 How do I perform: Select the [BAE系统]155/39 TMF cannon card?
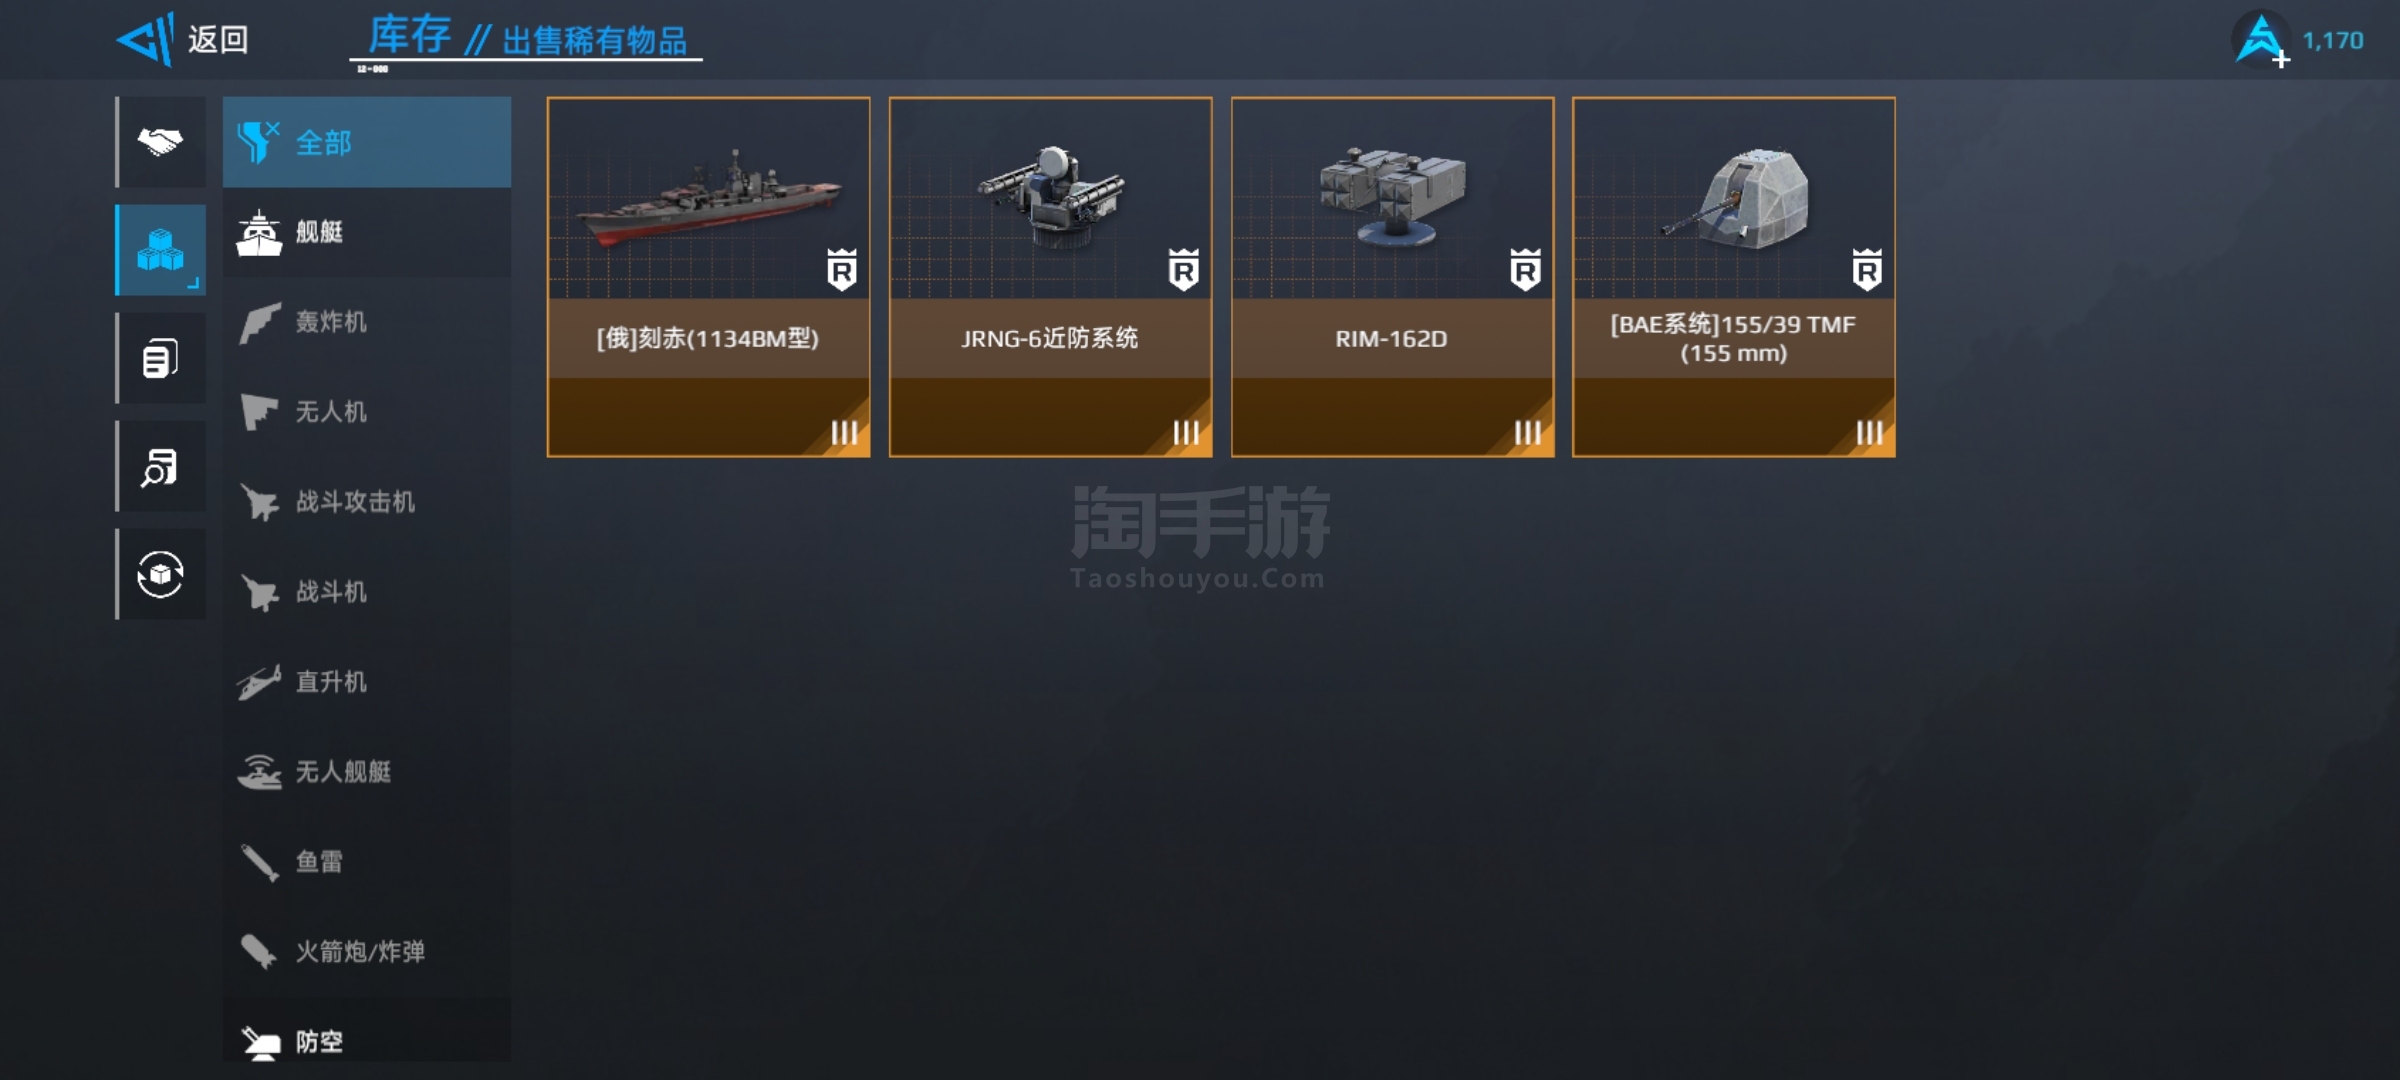point(1733,277)
